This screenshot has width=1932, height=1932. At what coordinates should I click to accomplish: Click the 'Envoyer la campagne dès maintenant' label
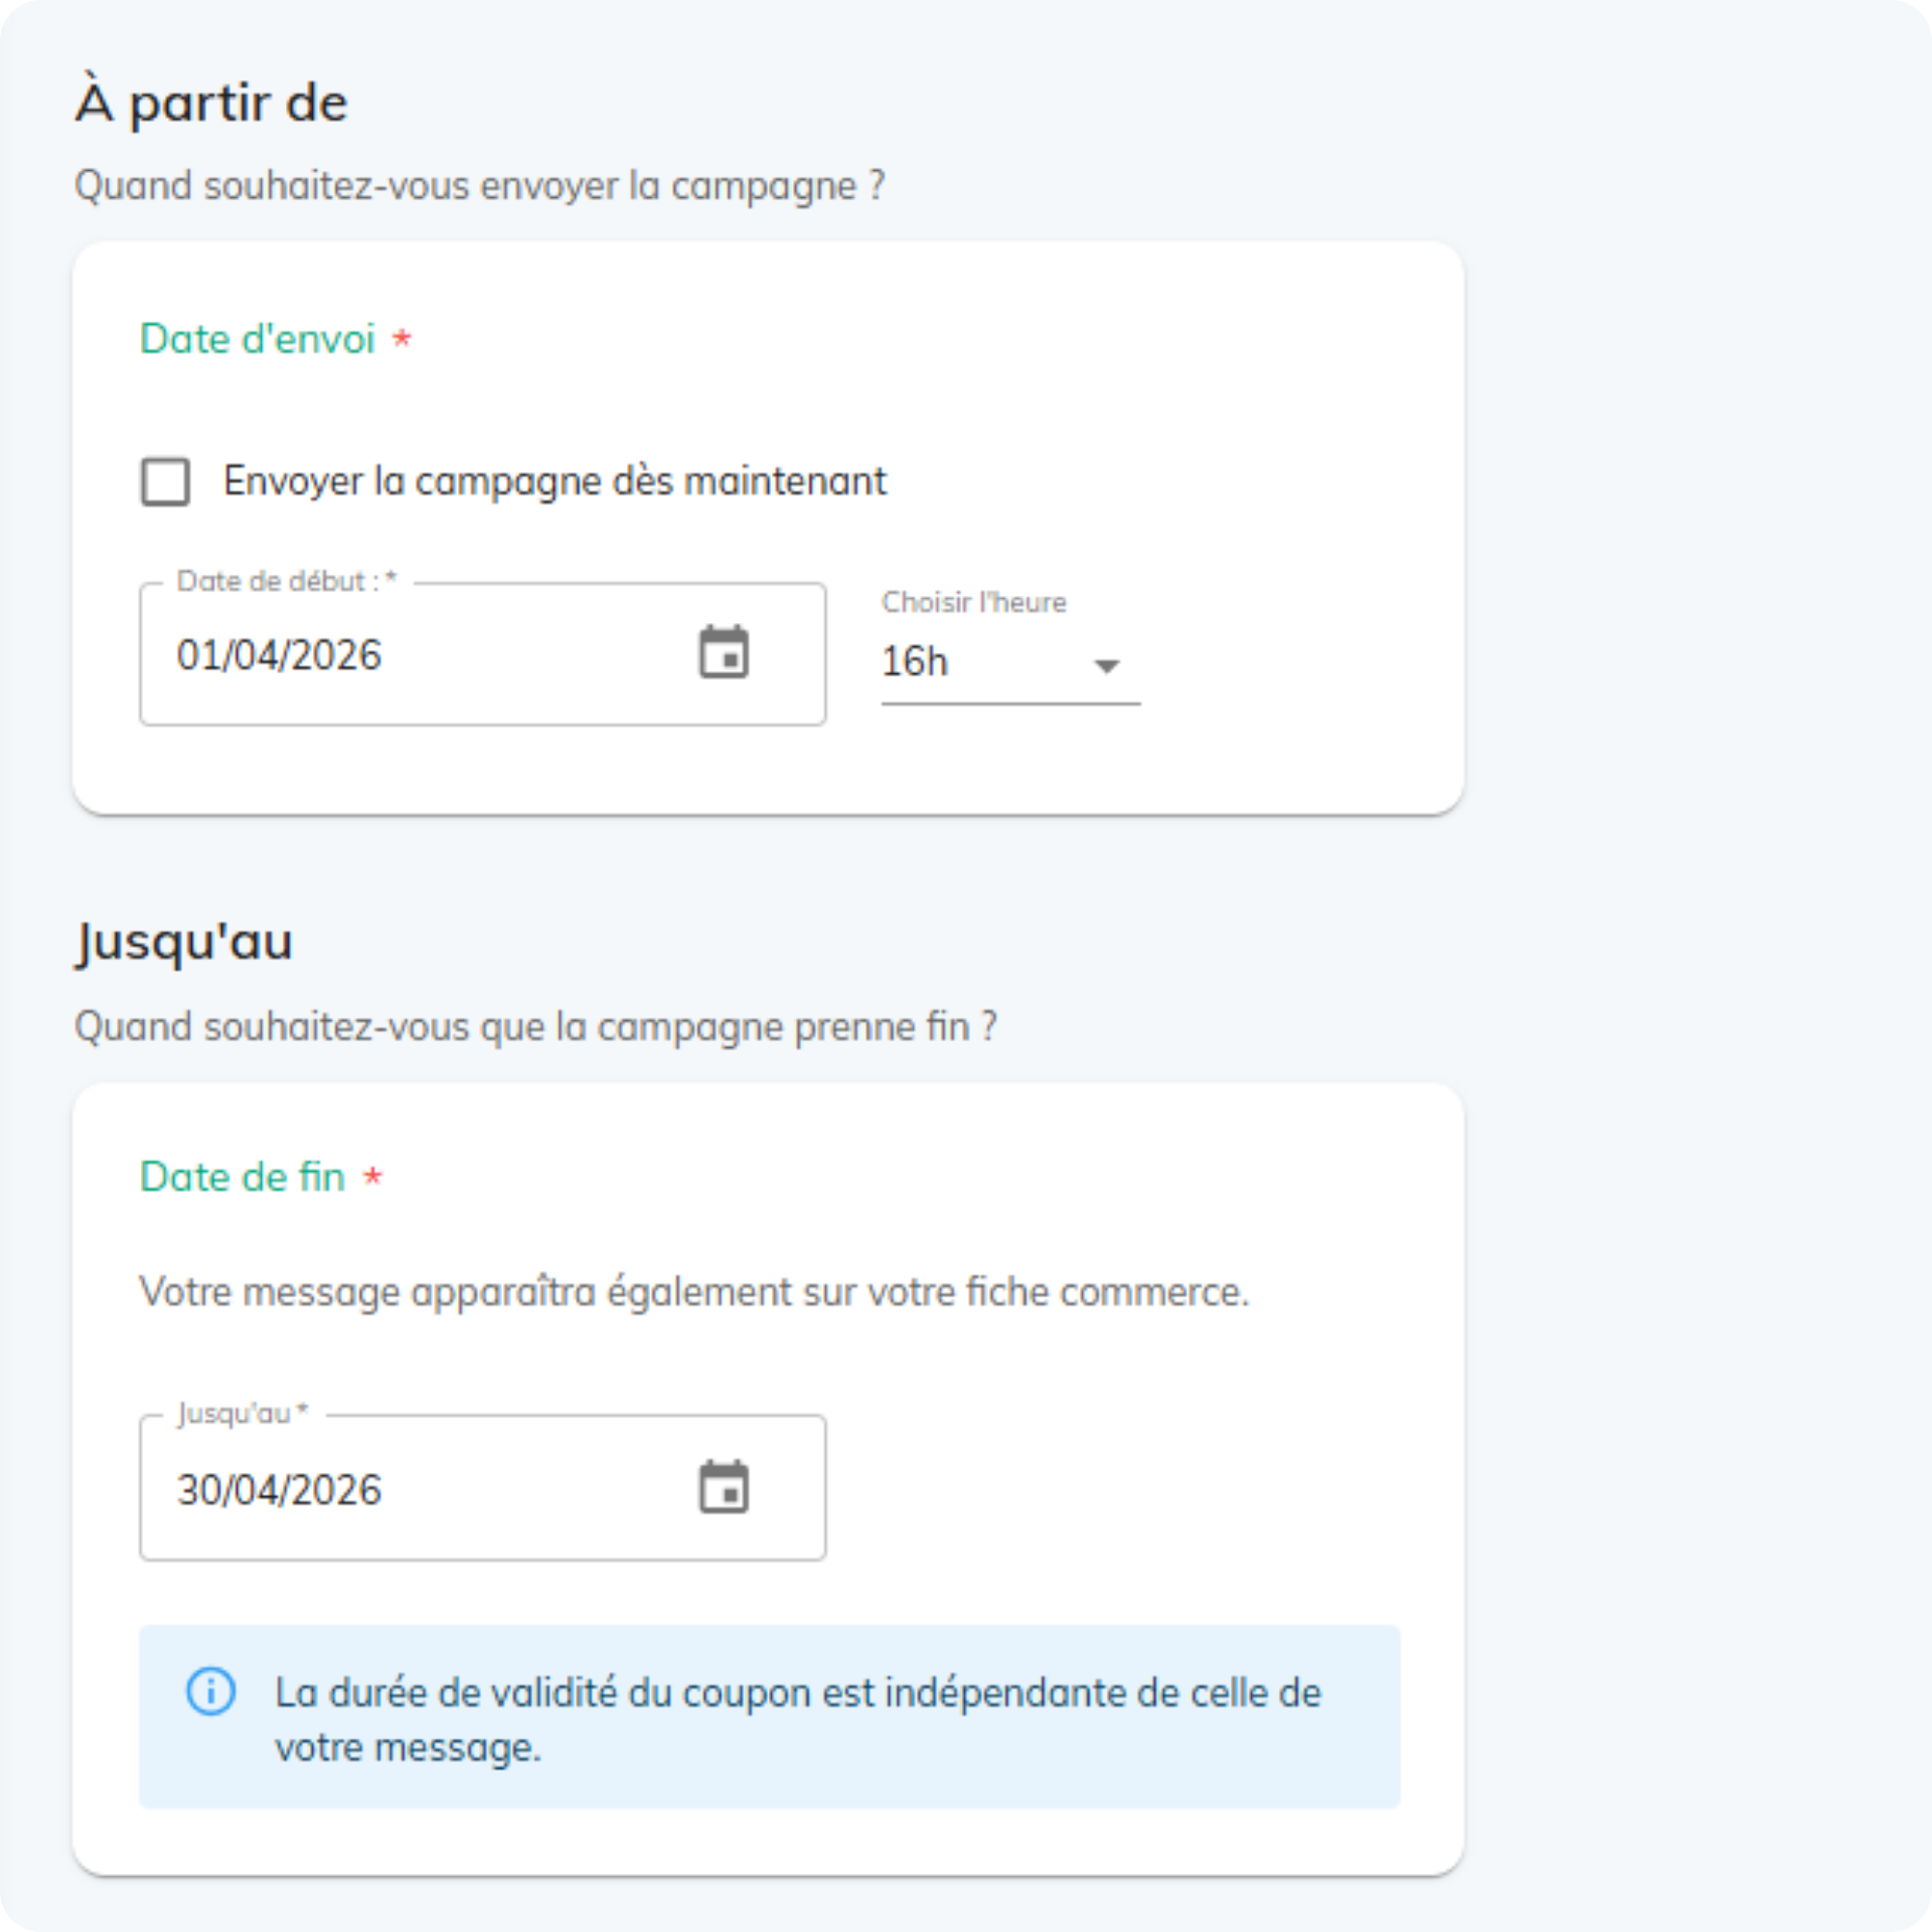click(x=554, y=482)
